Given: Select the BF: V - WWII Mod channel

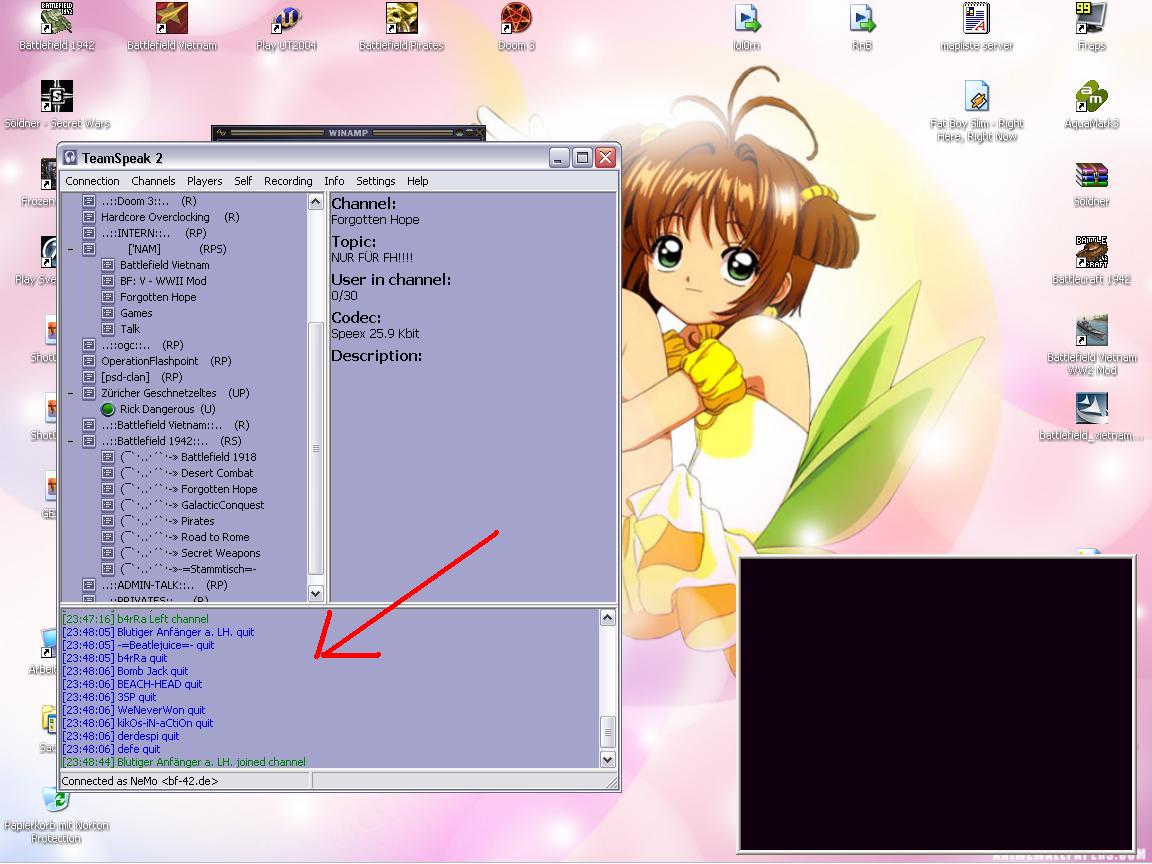Looking at the screenshot, I should pos(163,281).
